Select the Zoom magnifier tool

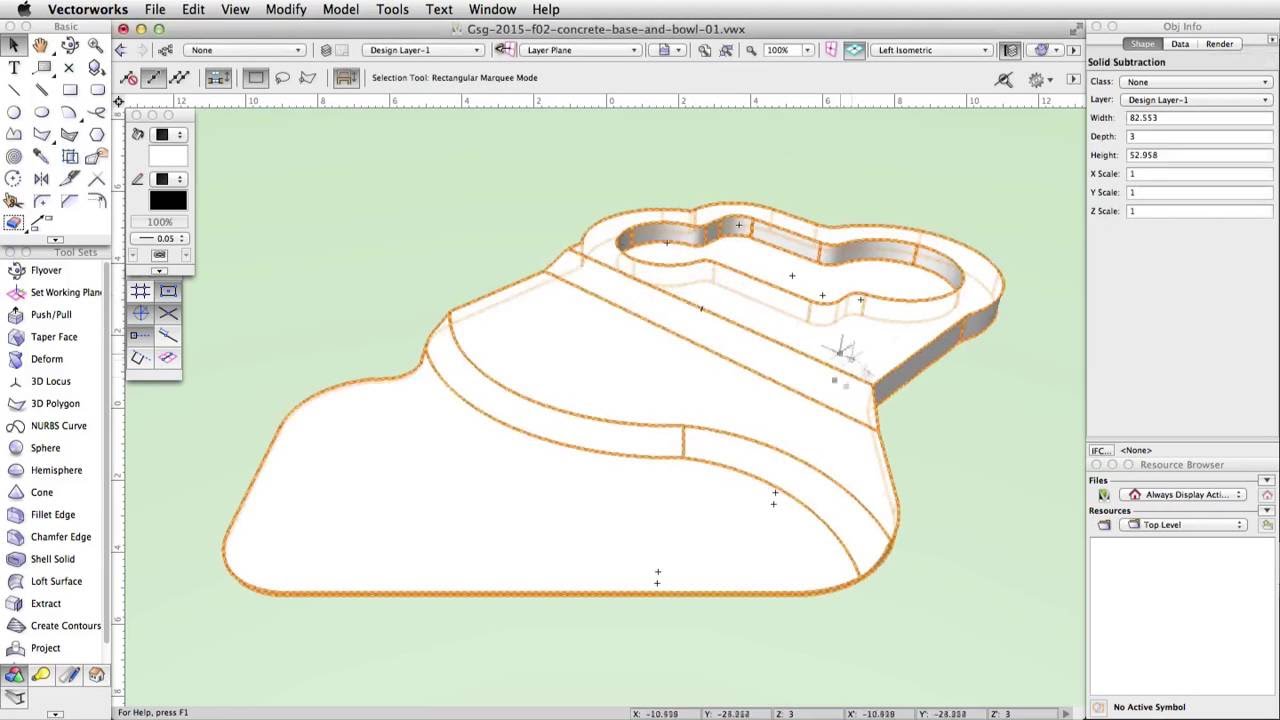tap(96, 45)
